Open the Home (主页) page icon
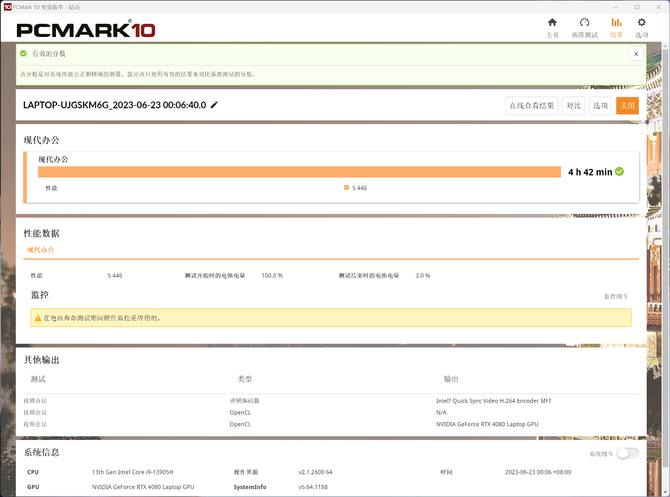The width and height of the screenshot is (670, 497). [552, 23]
